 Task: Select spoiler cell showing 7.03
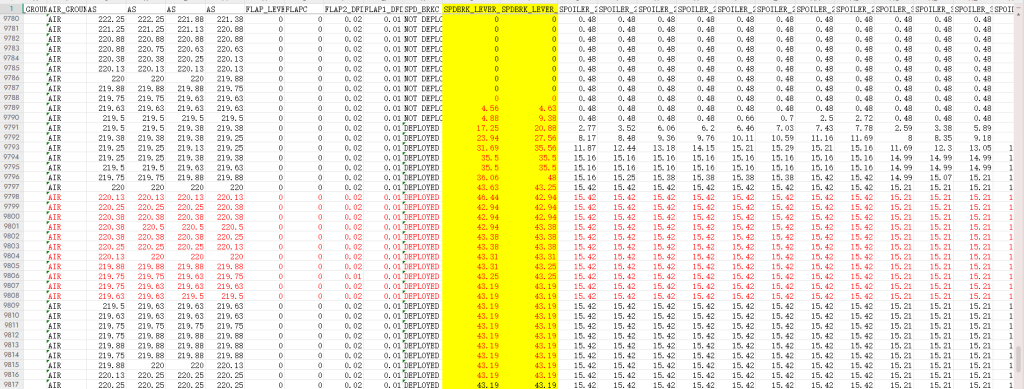pyautogui.click(x=775, y=128)
